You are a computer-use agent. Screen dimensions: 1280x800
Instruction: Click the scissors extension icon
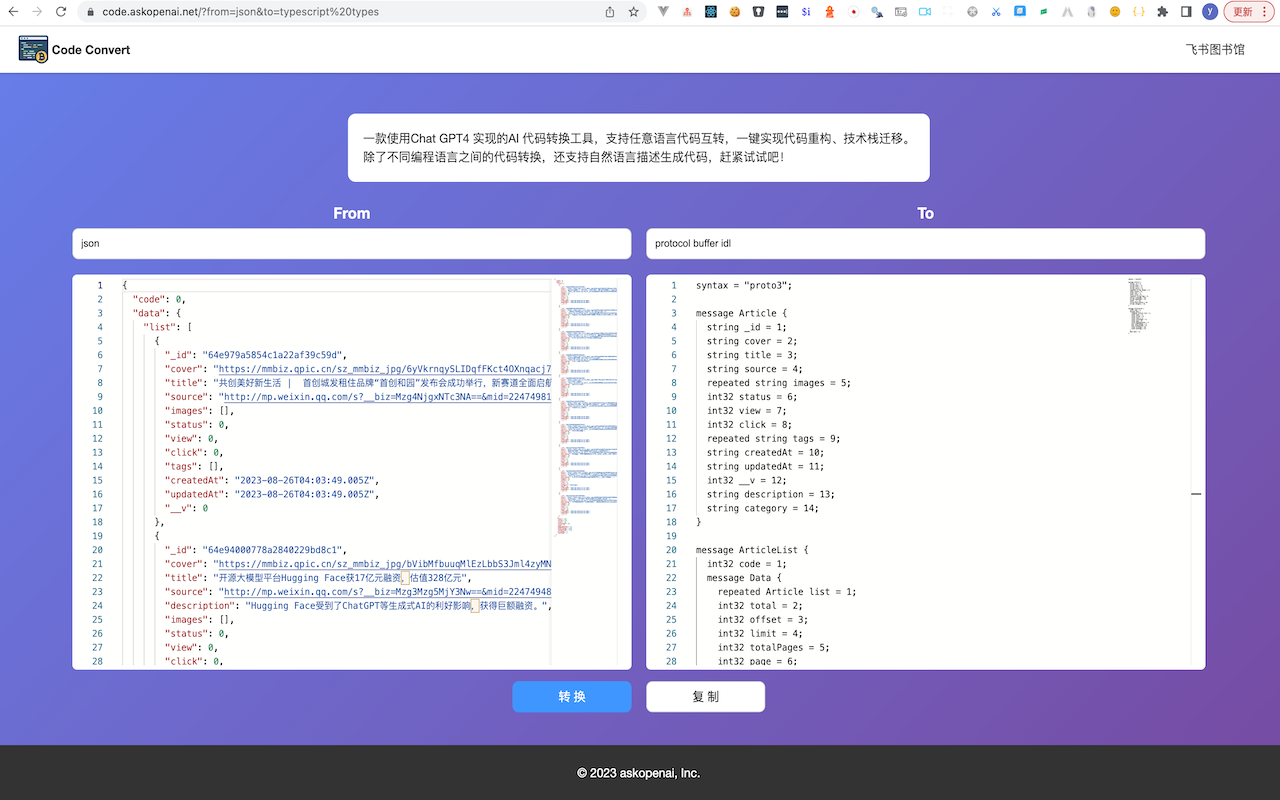click(995, 12)
